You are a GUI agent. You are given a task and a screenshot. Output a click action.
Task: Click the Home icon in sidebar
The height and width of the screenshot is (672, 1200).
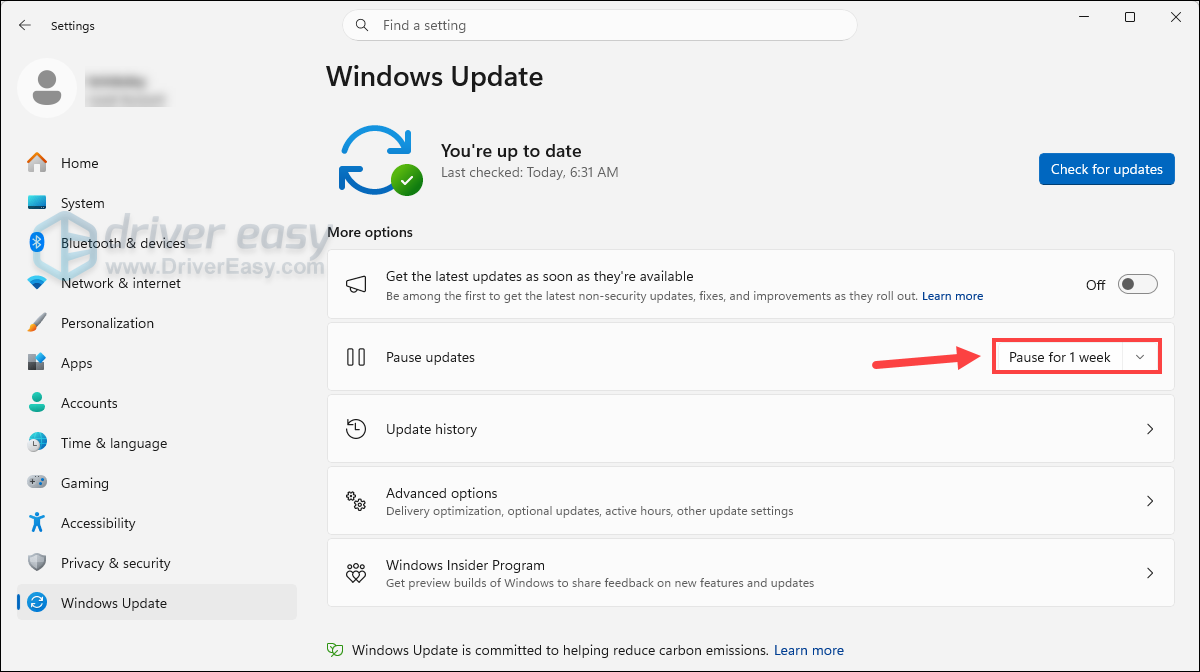click(x=37, y=163)
